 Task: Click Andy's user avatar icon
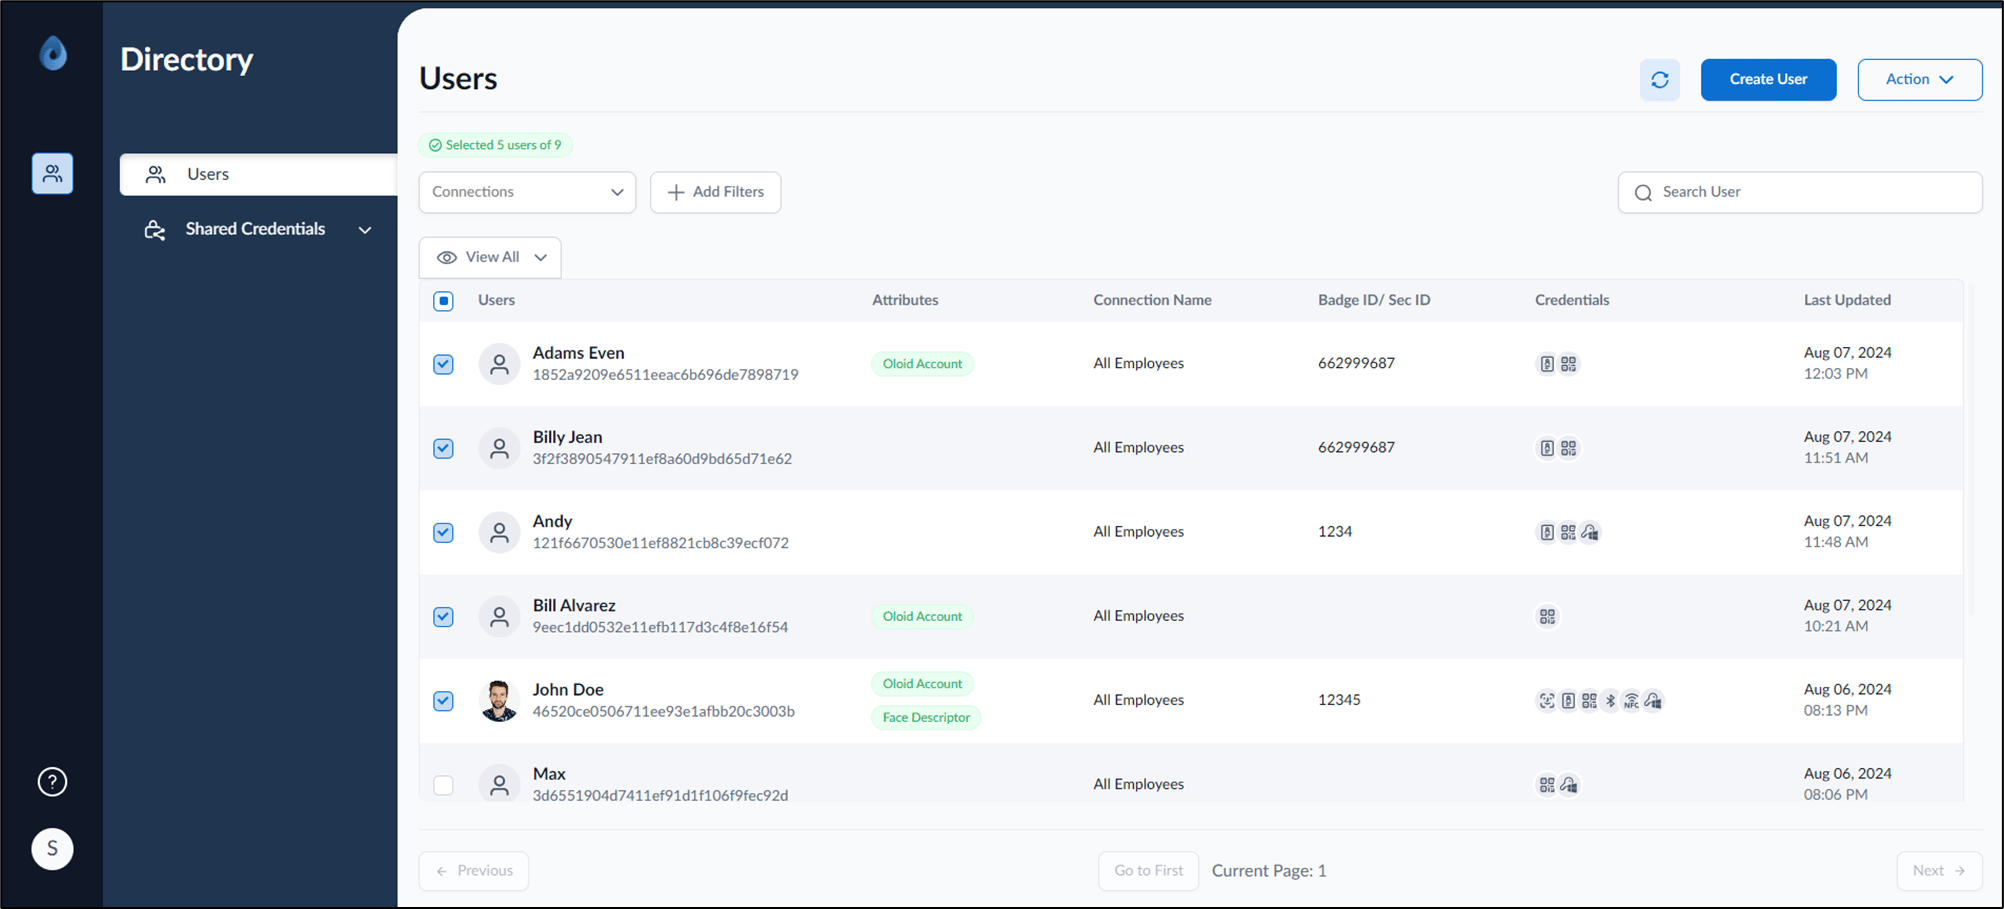pyautogui.click(x=499, y=532)
